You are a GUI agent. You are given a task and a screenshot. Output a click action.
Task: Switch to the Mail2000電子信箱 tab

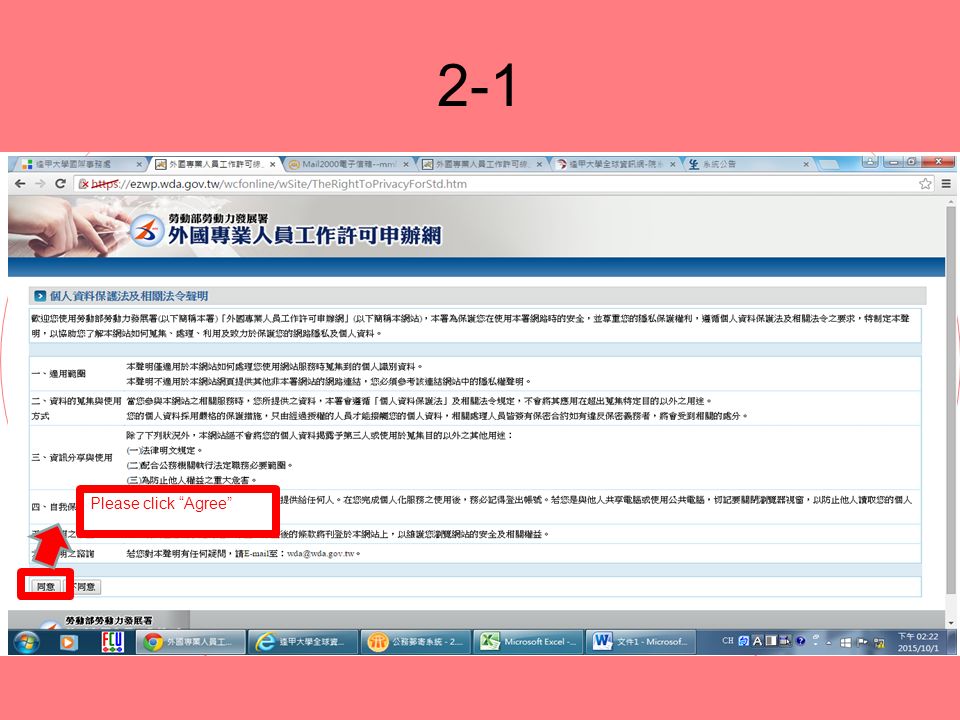[350, 164]
